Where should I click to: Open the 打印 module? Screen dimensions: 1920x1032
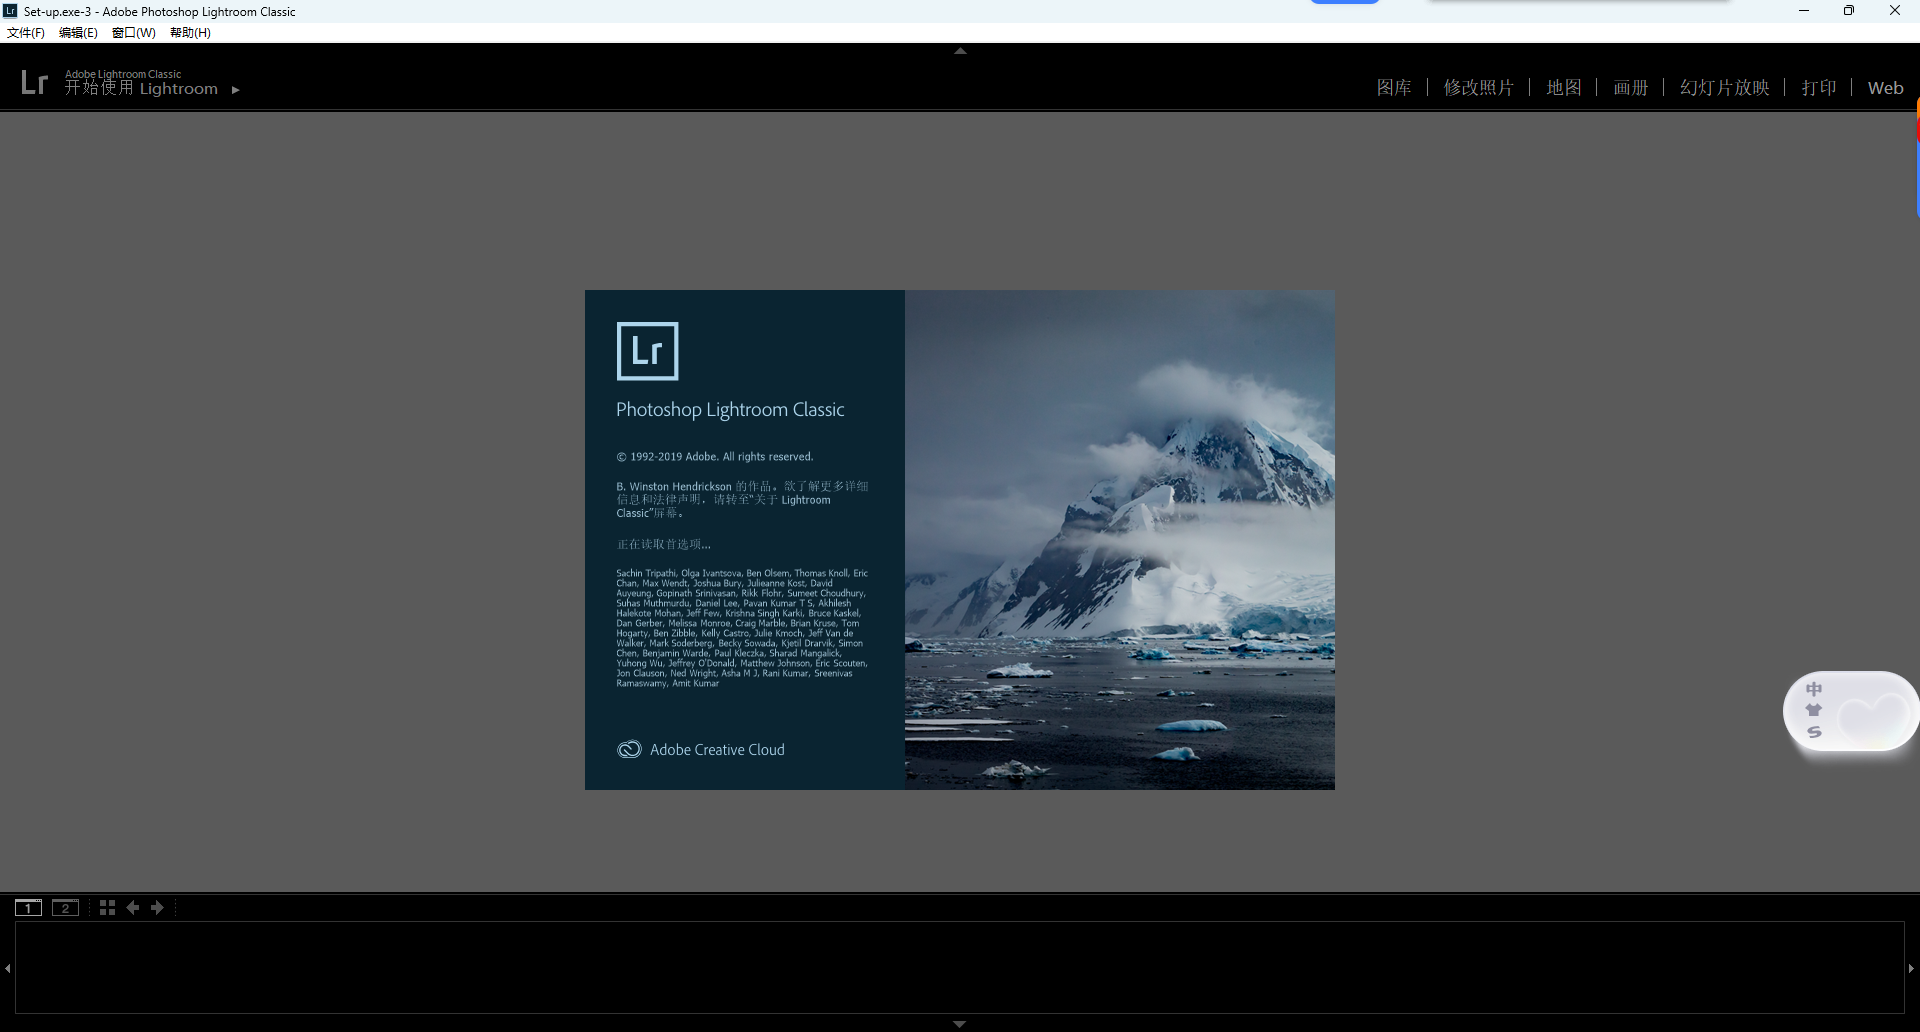pos(1819,87)
